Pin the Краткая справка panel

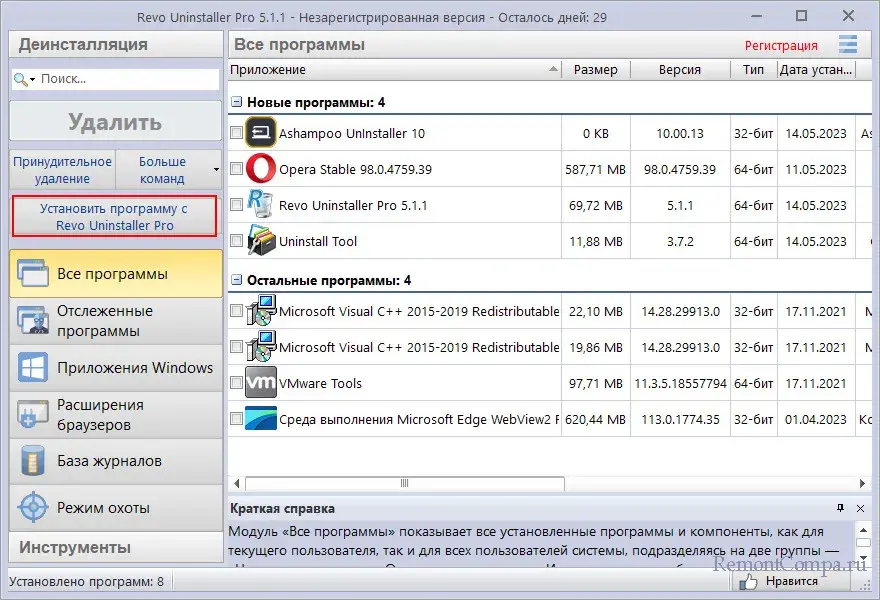point(840,509)
